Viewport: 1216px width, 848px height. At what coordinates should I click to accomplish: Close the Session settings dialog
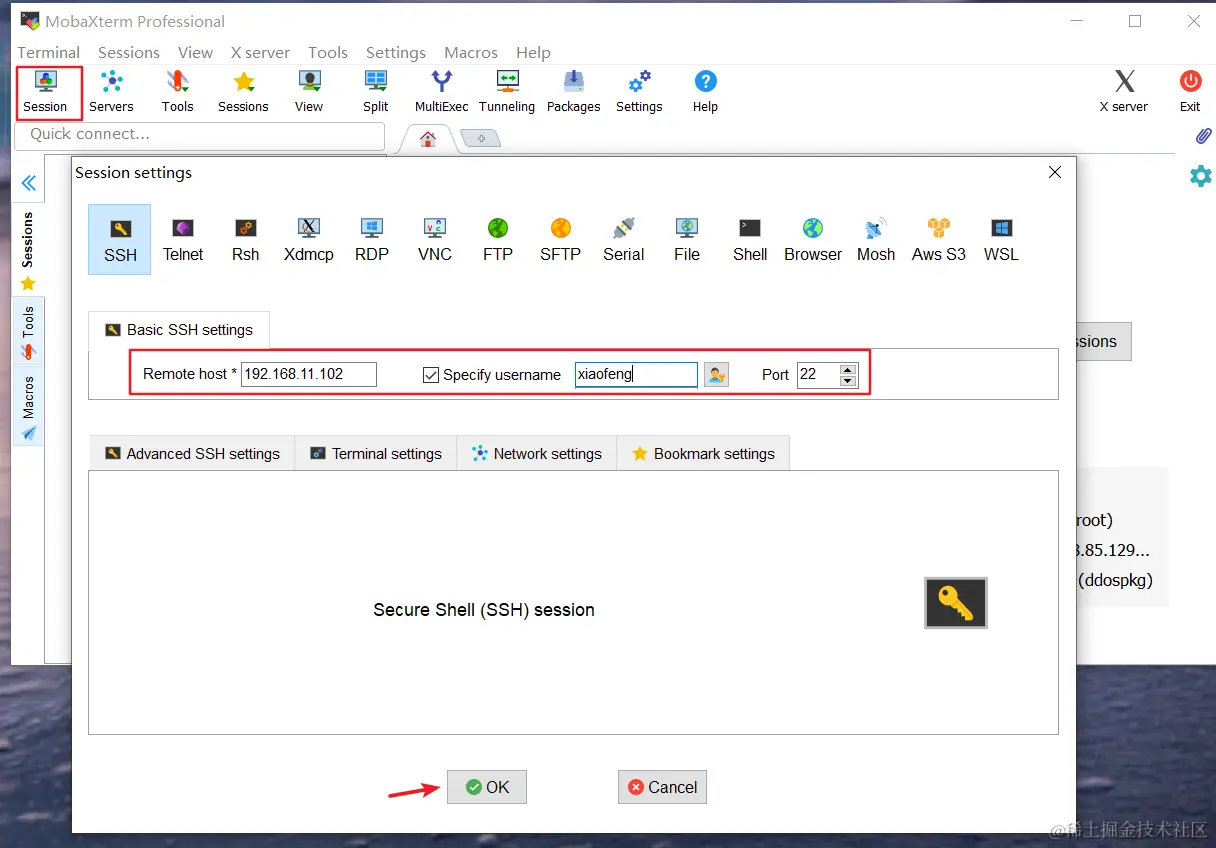1054,172
